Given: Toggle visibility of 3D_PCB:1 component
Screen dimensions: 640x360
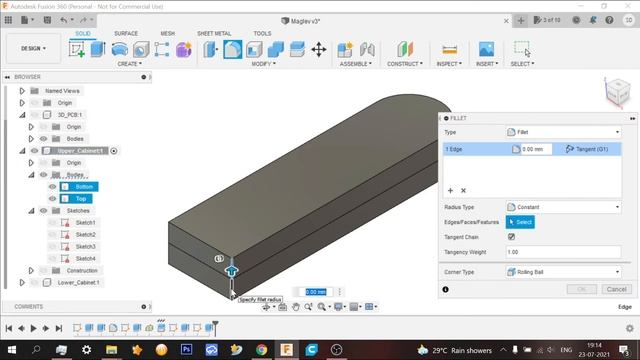Looking at the screenshot, I should [34, 115].
